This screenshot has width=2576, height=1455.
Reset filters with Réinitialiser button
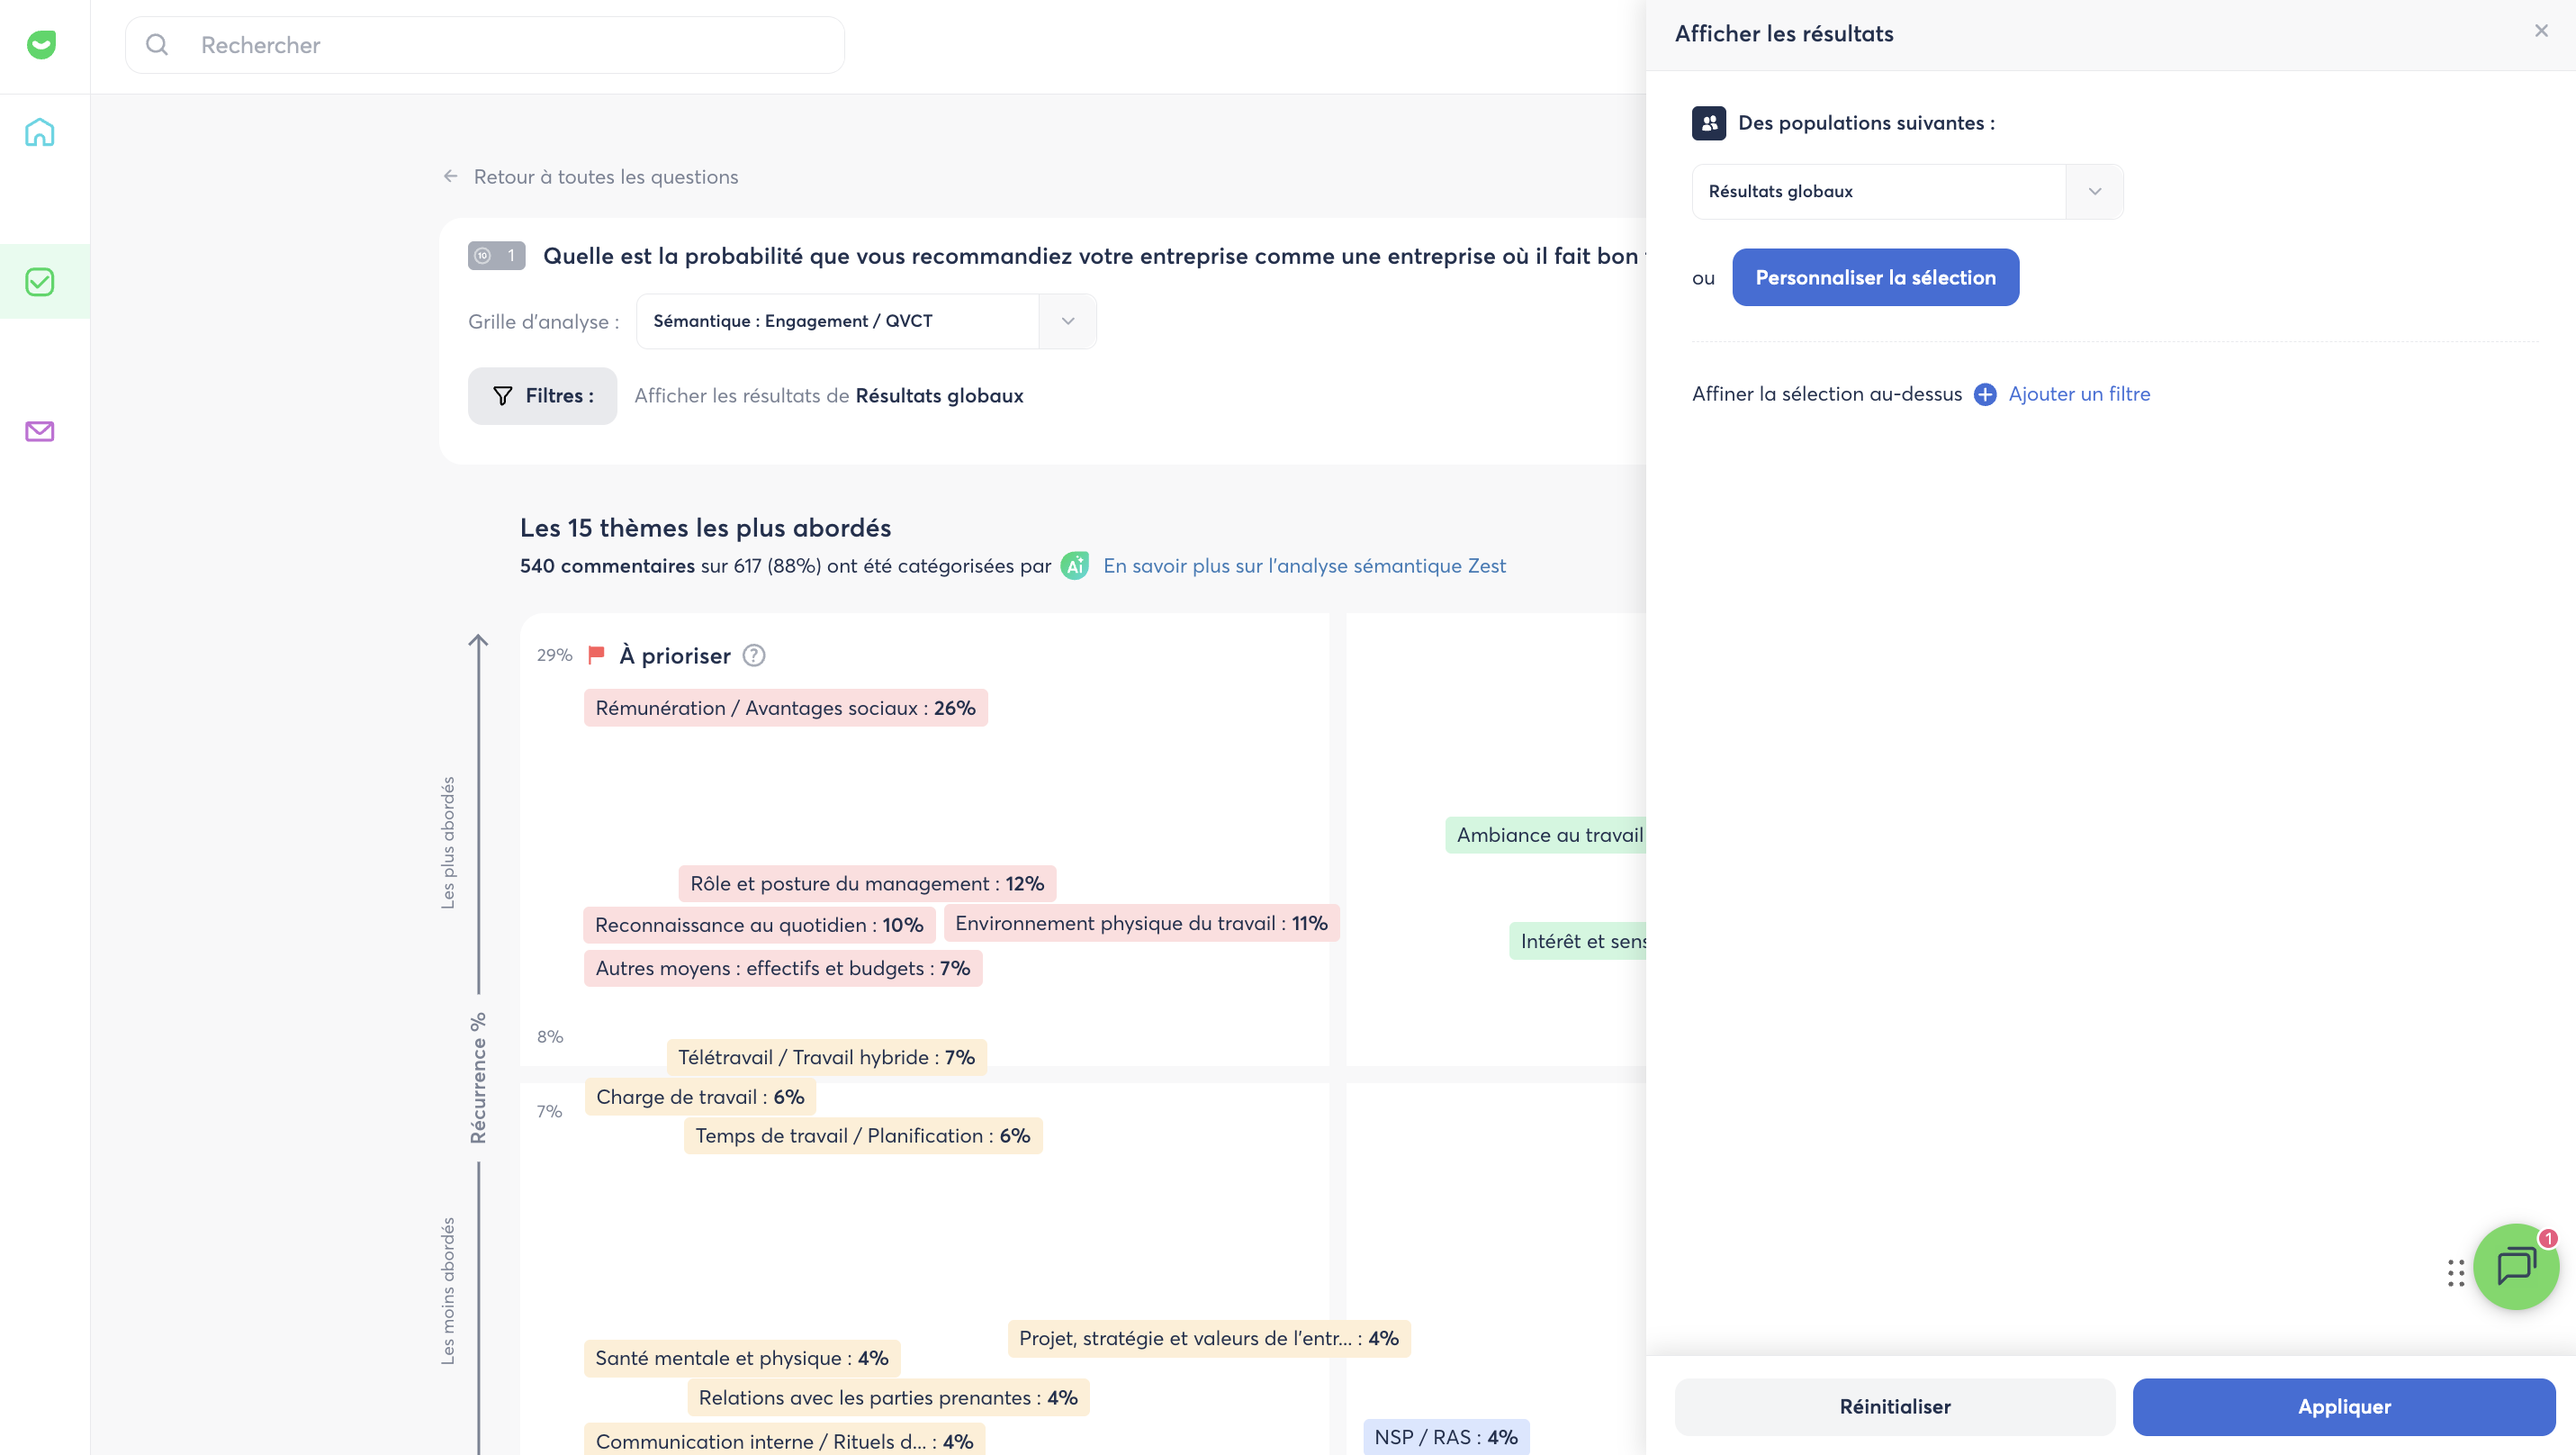point(1895,1406)
